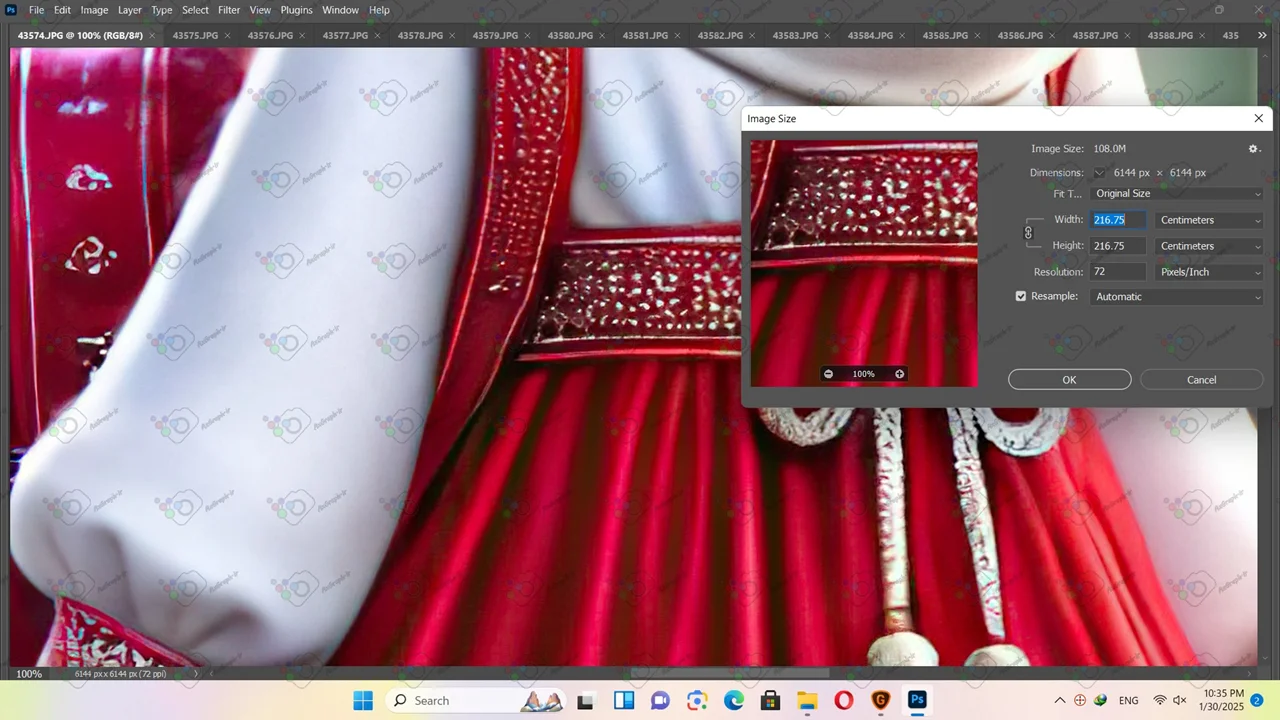Open File Explorer from the taskbar
The height and width of the screenshot is (720, 1280).
(807, 700)
